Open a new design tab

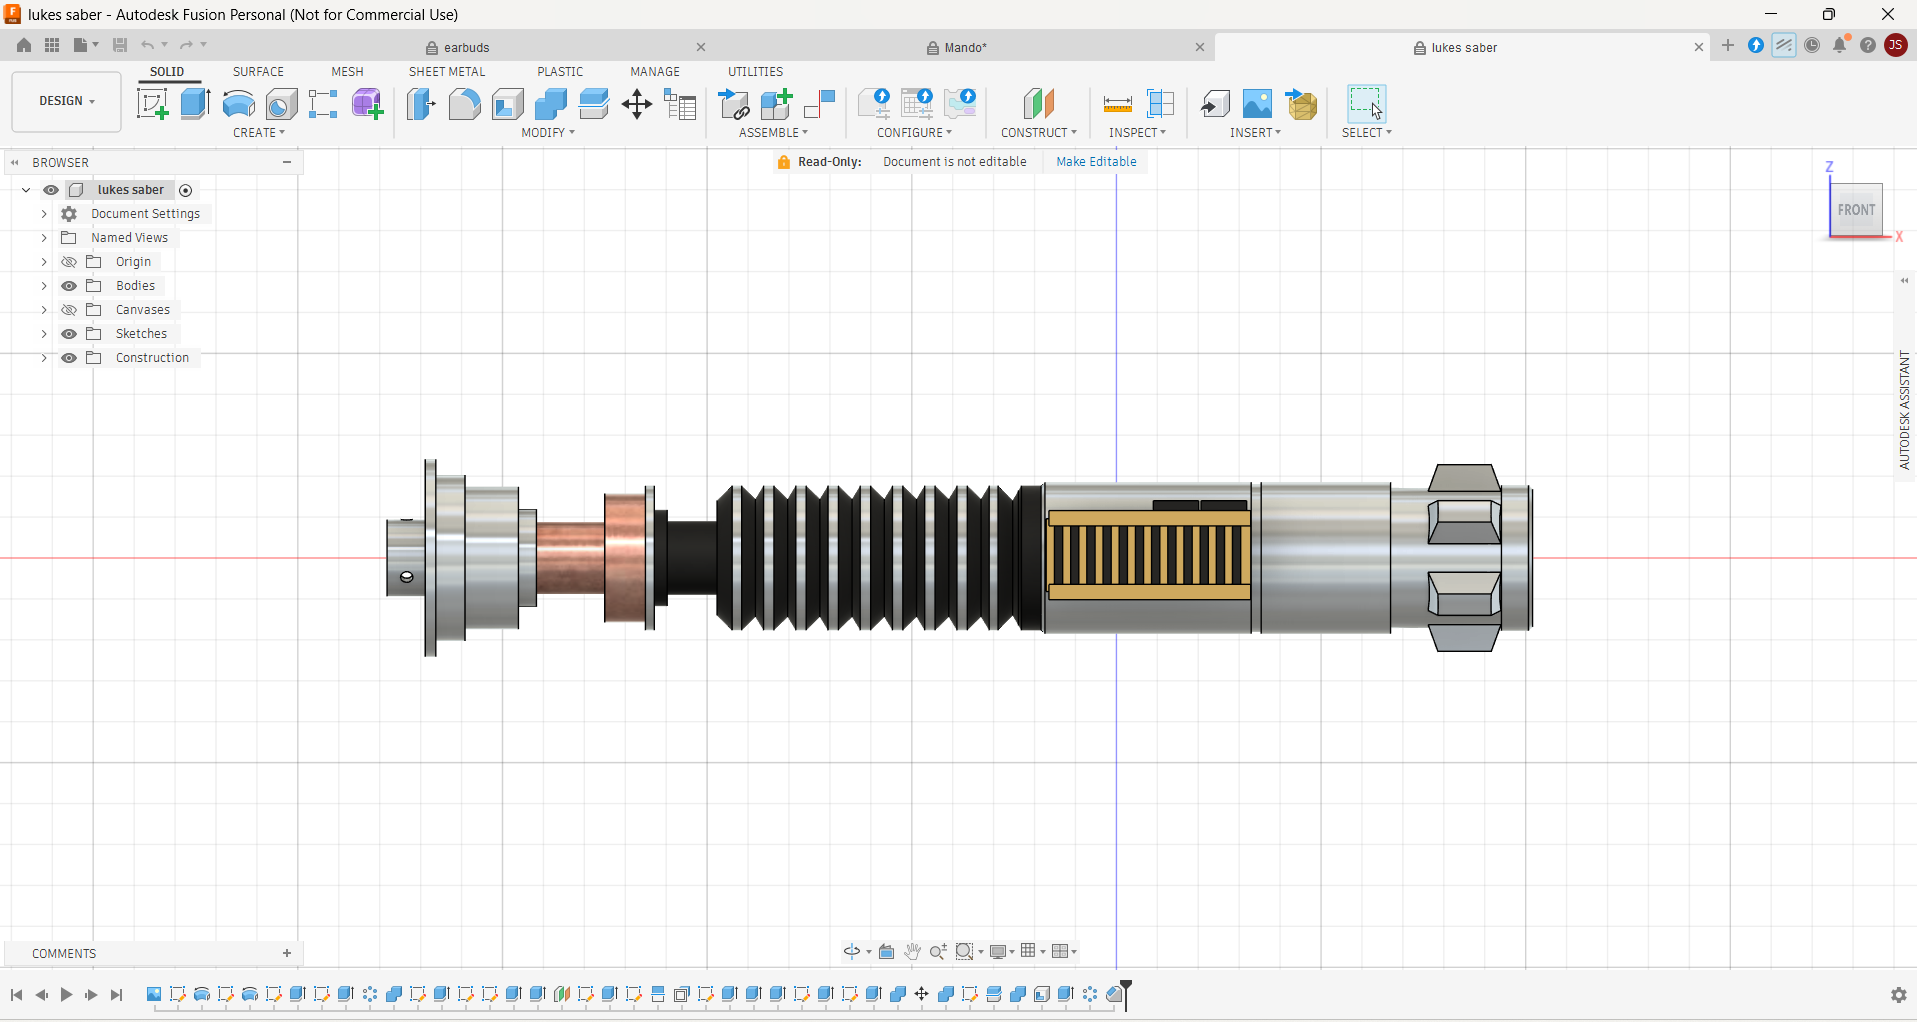[1728, 45]
